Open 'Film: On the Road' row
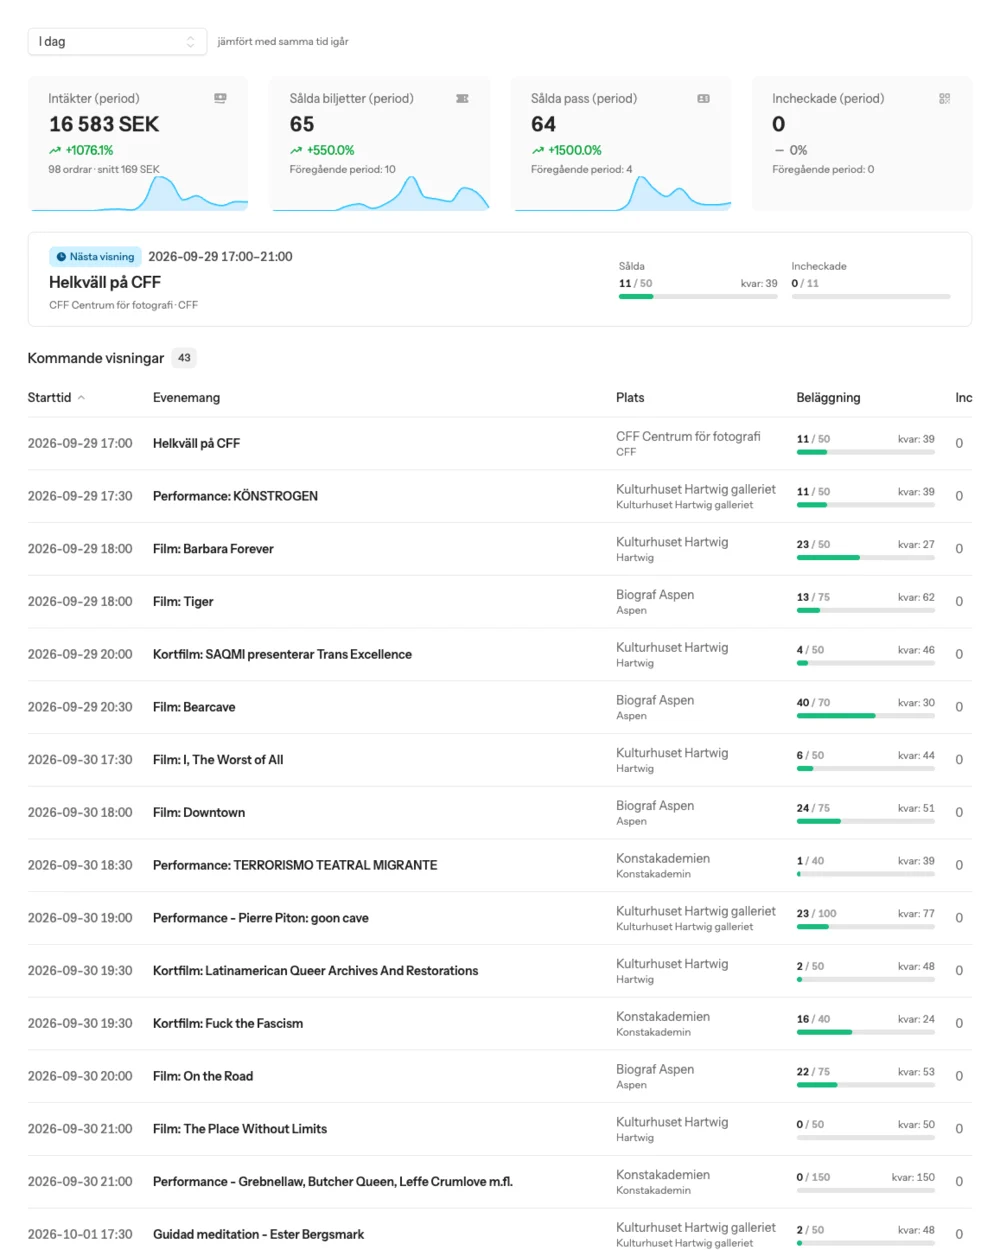 pos(500,1076)
